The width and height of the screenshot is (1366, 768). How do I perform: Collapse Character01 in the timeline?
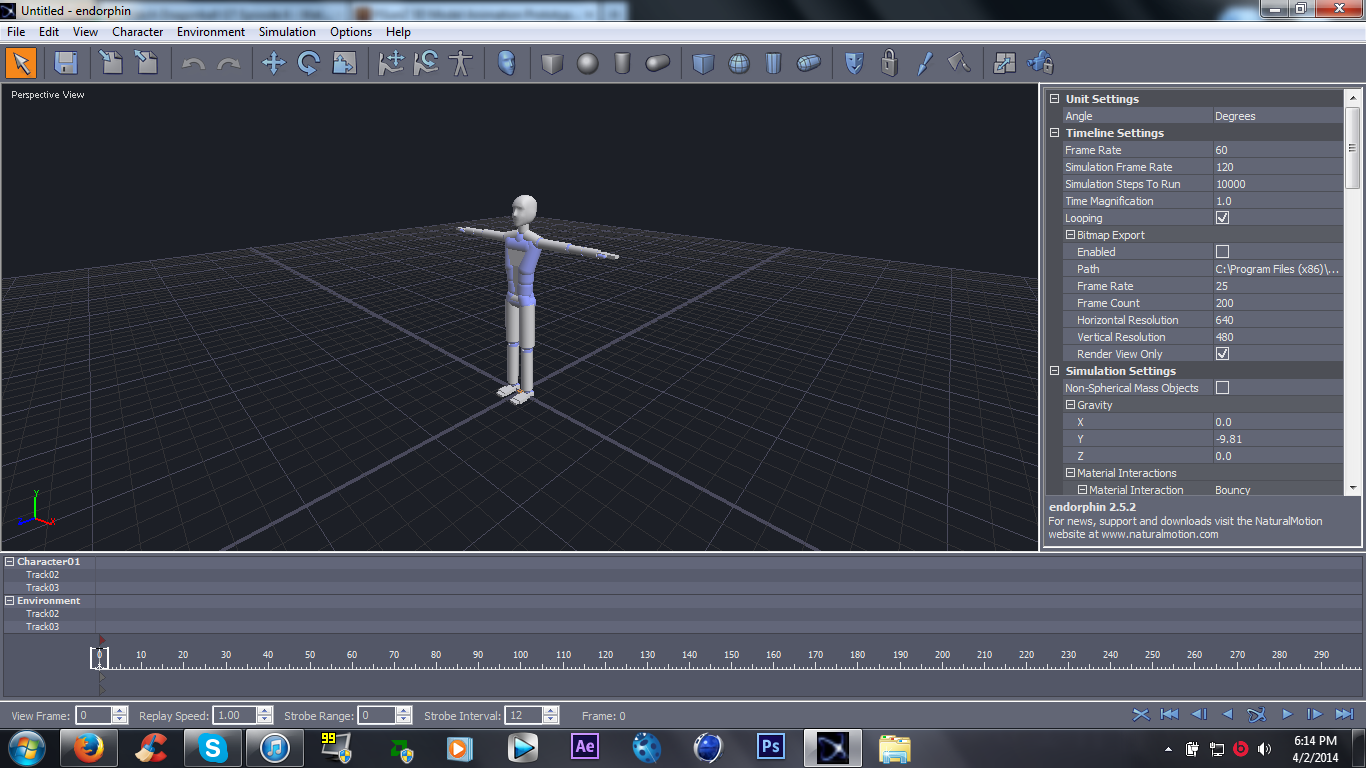pyautogui.click(x=10, y=562)
